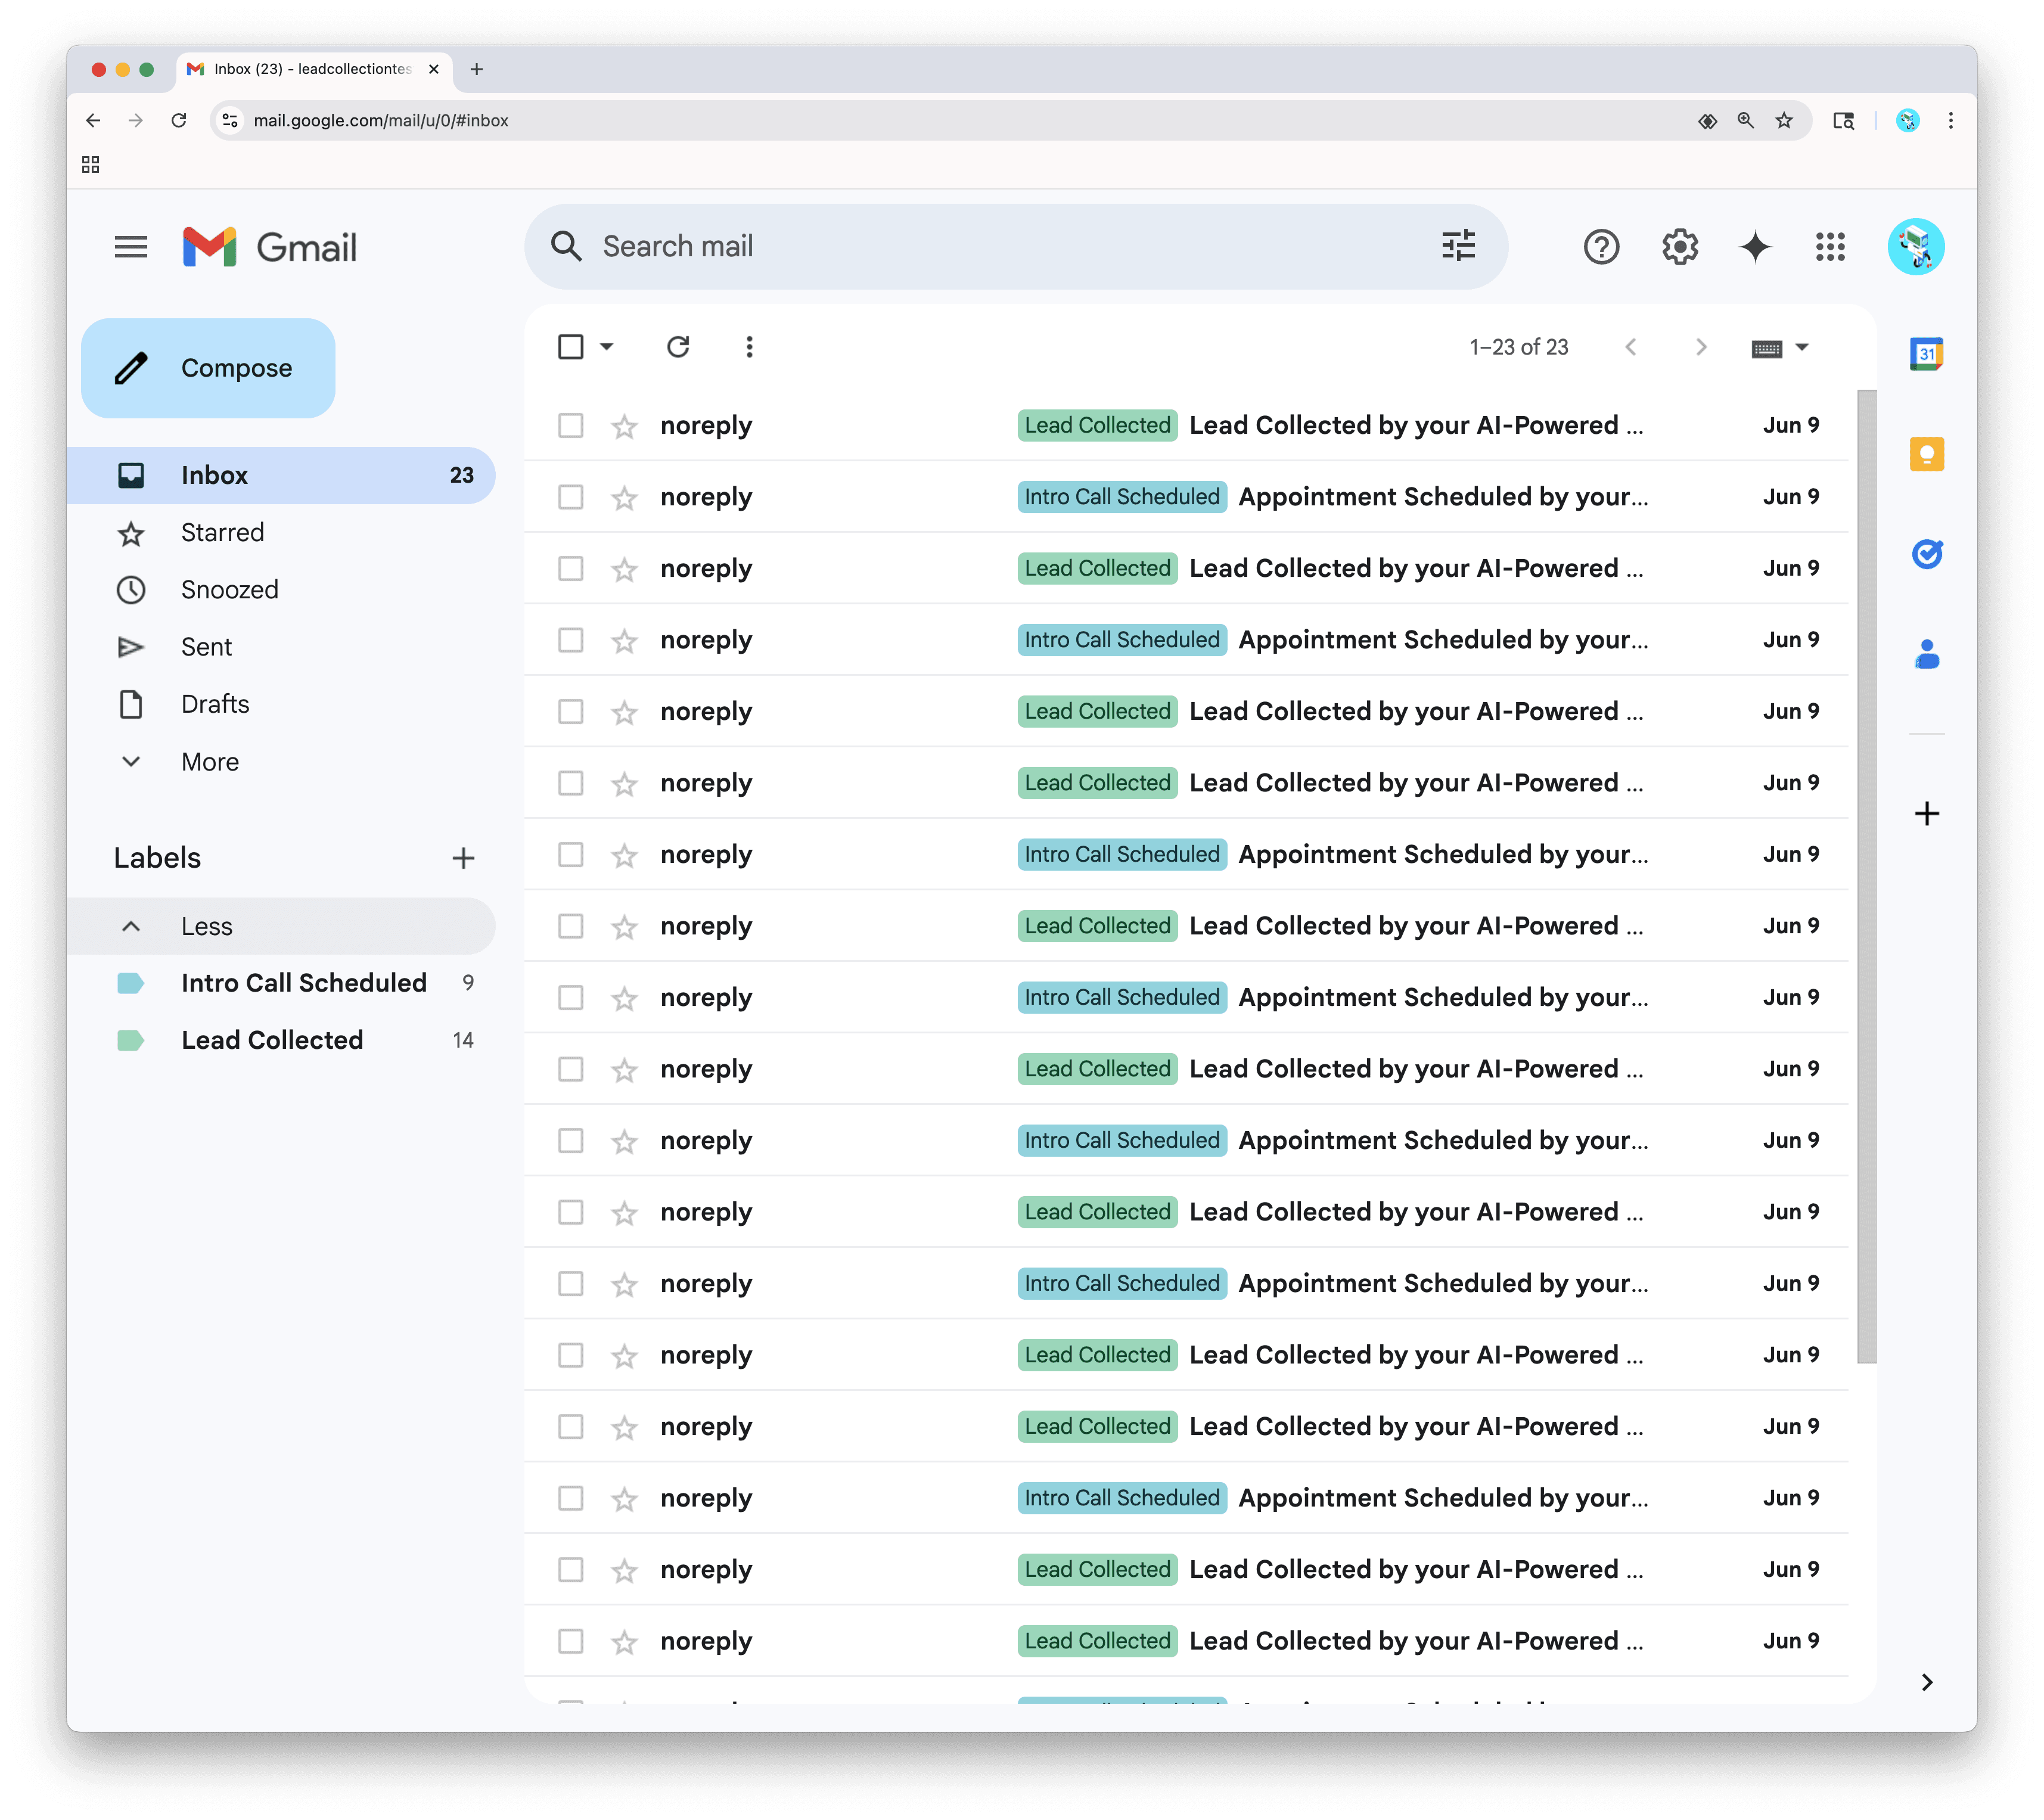Image resolution: width=2044 pixels, height=1820 pixels.
Task: Open the Support help icon
Action: 1601,247
